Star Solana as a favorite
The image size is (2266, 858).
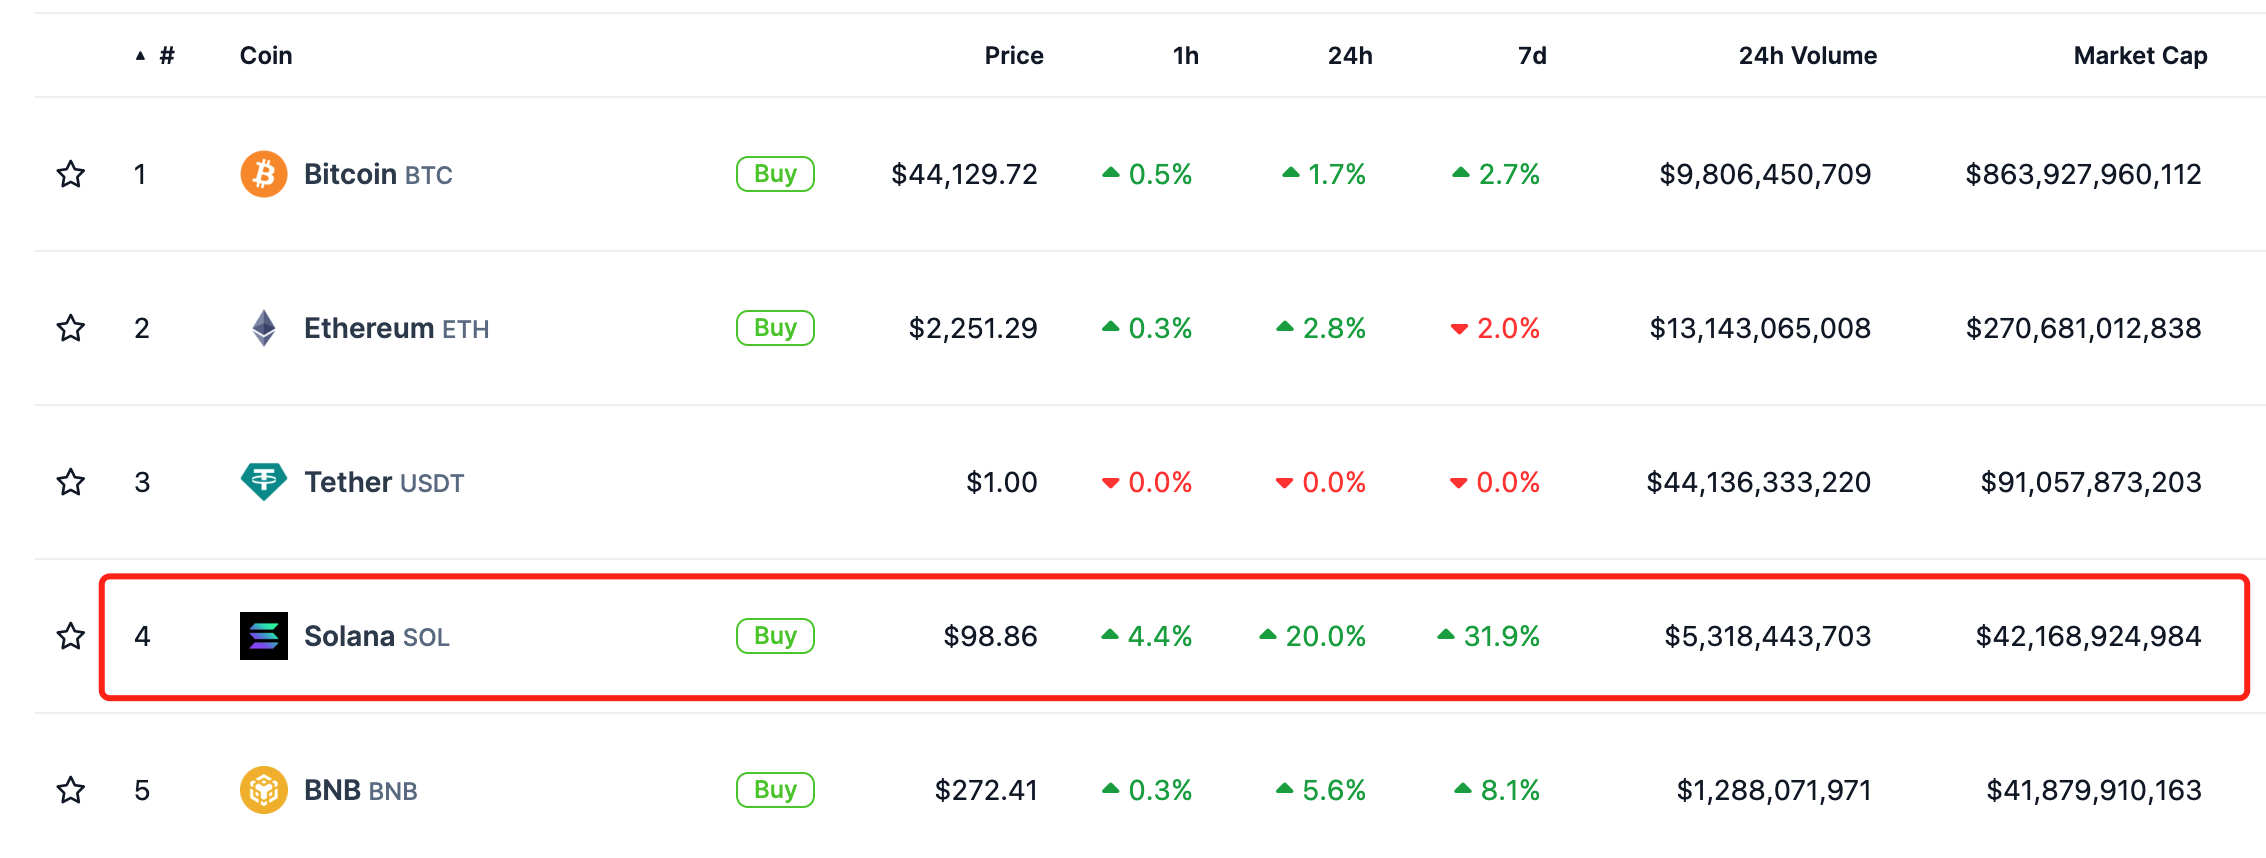click(x=70, y=636)
